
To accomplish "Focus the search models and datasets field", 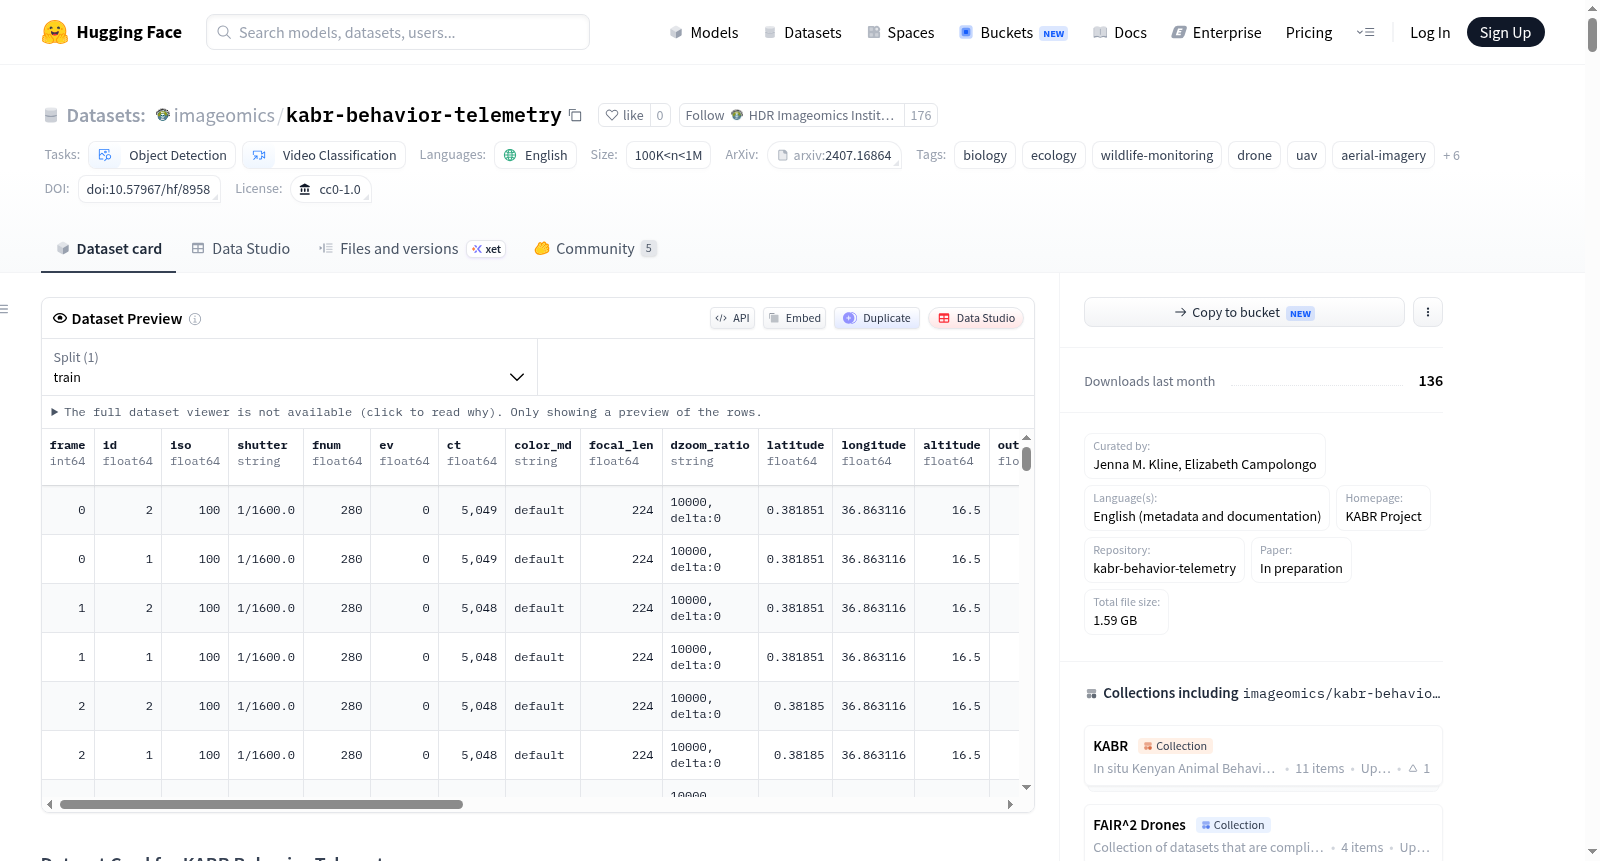I will [398, 32].
